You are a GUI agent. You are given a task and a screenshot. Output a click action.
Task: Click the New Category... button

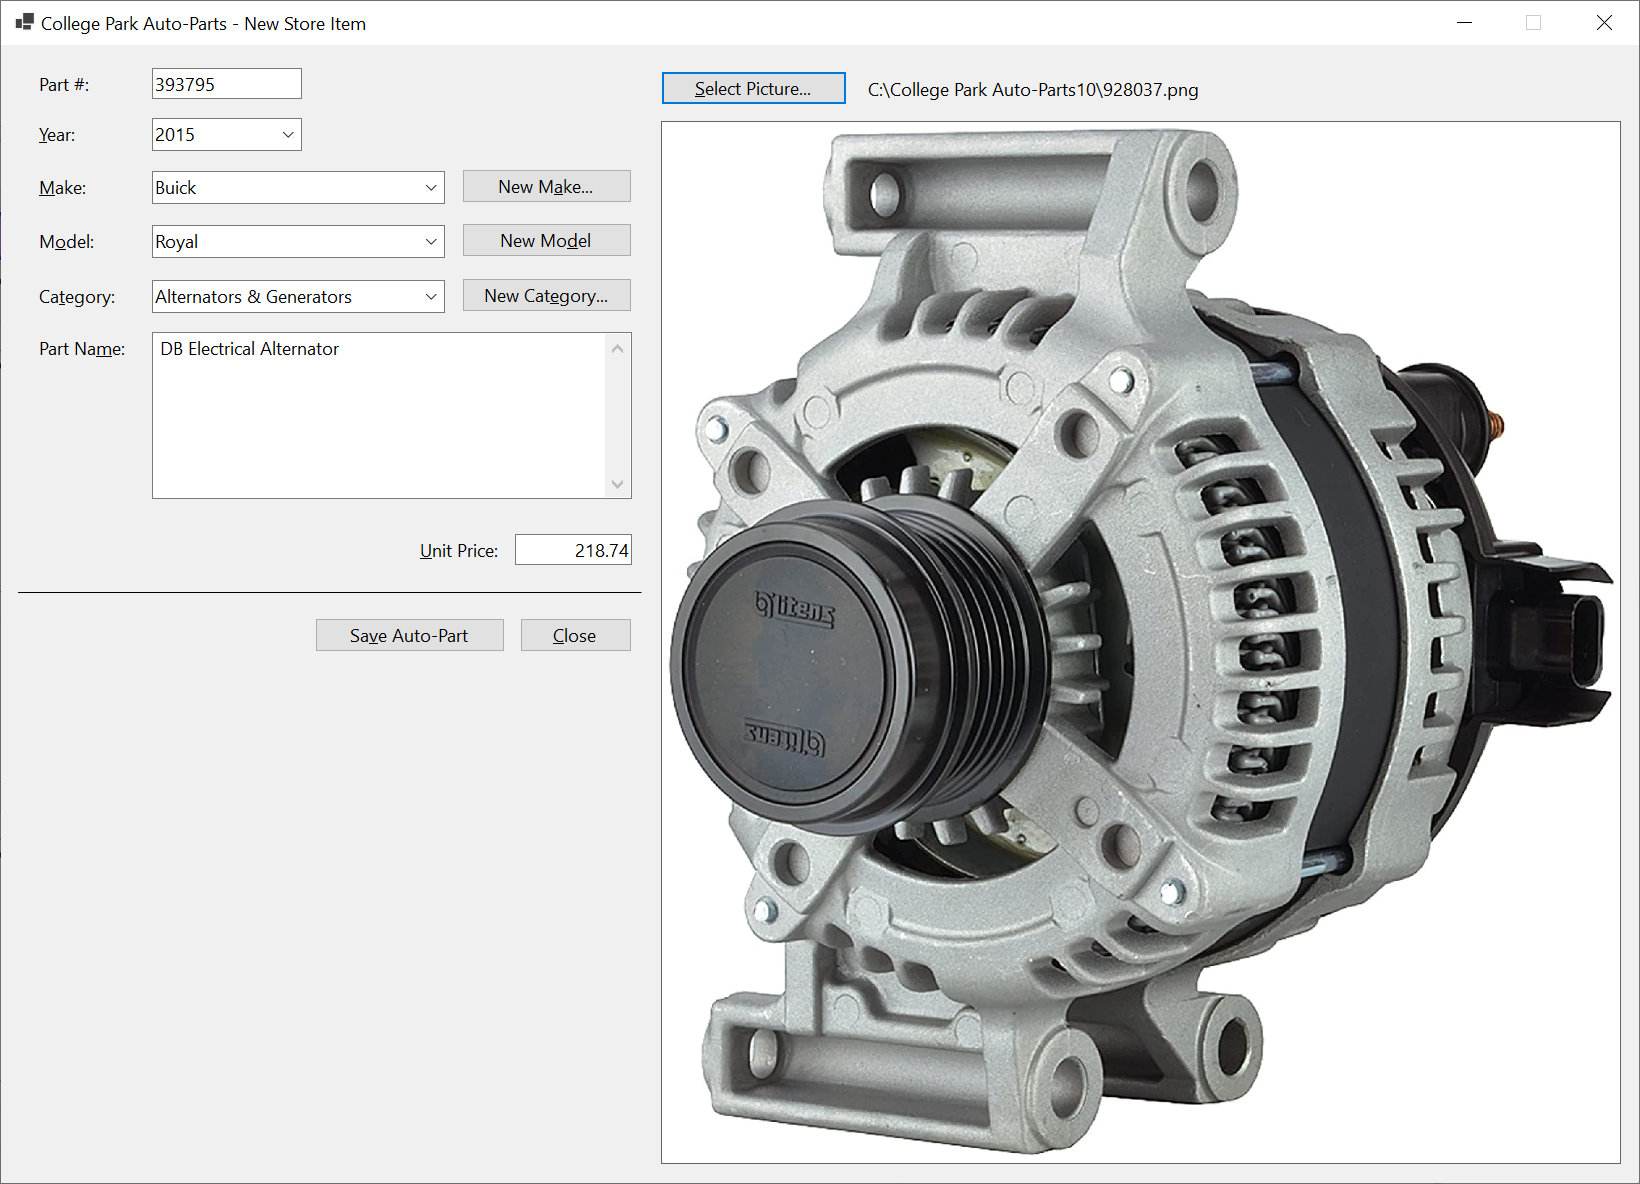coord(546,296)
